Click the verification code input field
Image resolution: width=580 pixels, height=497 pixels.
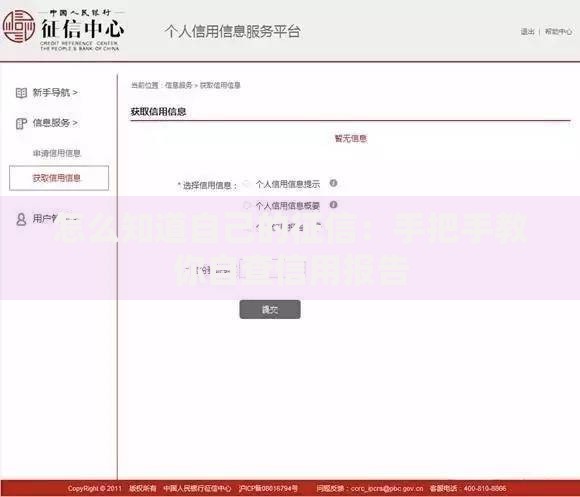(x=273, y=269)
